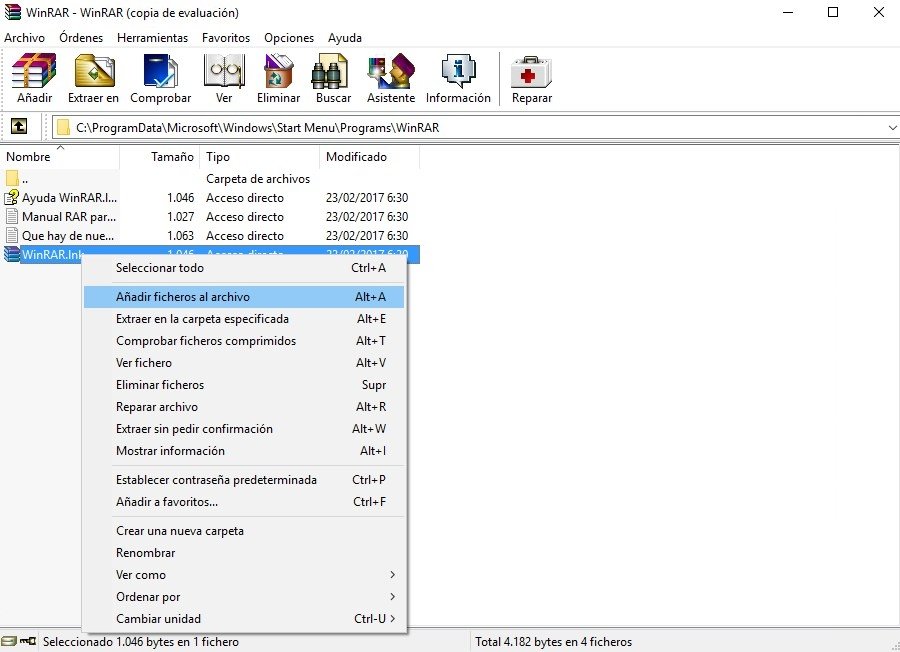Image resolution: width=900 pixels, height=652 pixels.
Task: Choose Ver fichero in the context menu
Action: click(x=244, y=363)
